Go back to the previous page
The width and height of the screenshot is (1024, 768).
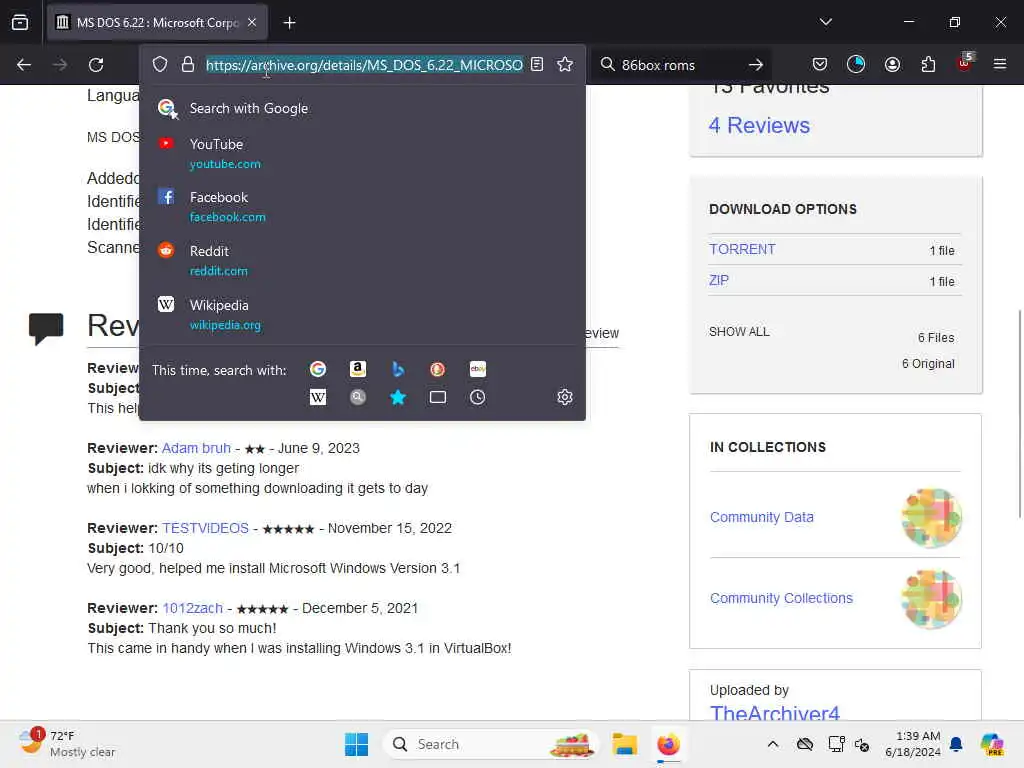pyautogui.click(x=24, y=65)
